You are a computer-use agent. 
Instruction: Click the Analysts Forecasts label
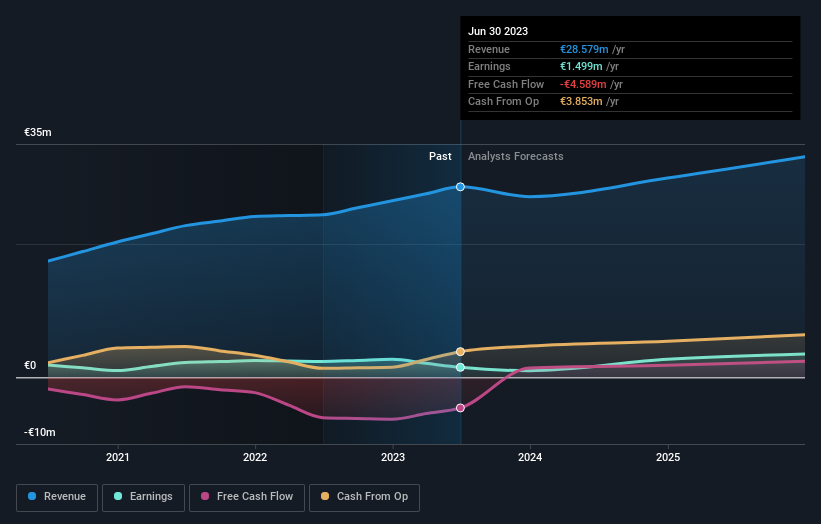tap(516, 157)
